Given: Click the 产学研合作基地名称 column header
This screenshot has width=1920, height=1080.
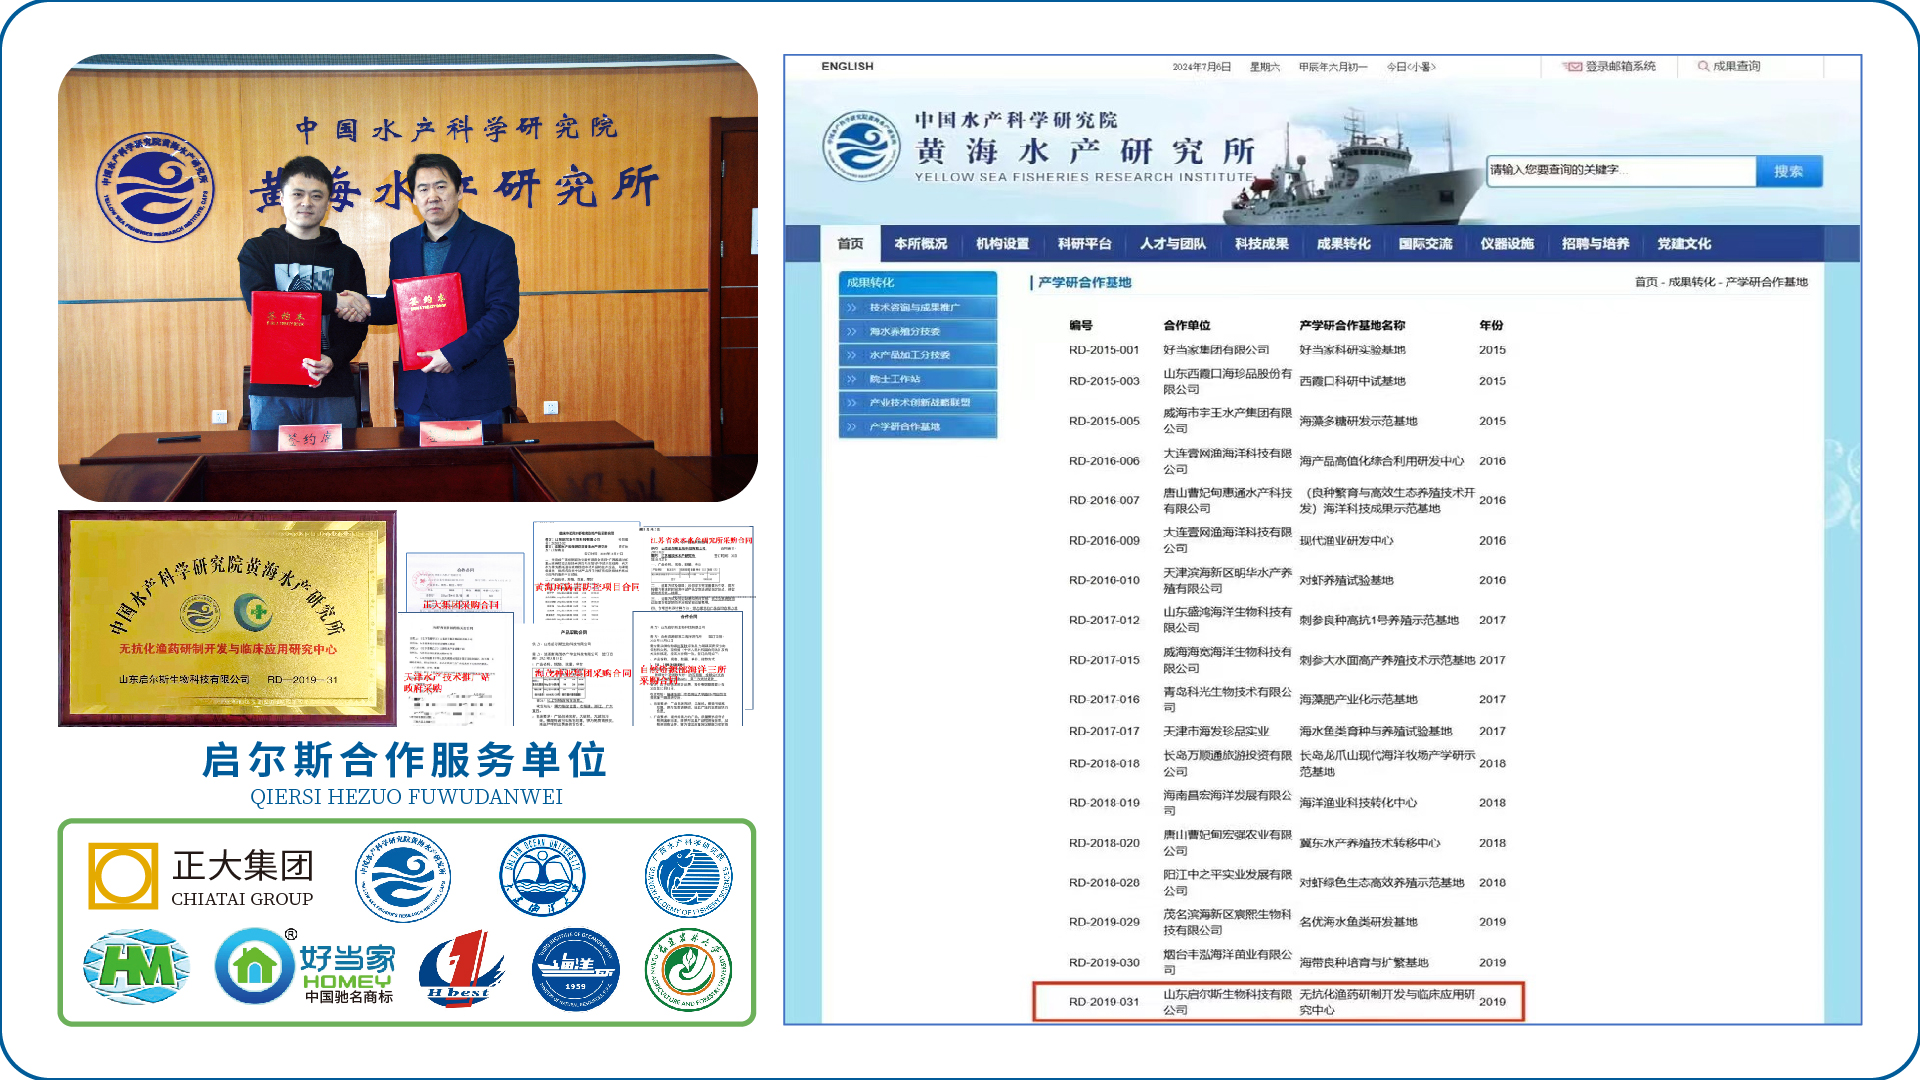Looking at the screenshot, I should [x=1352, y=326].
